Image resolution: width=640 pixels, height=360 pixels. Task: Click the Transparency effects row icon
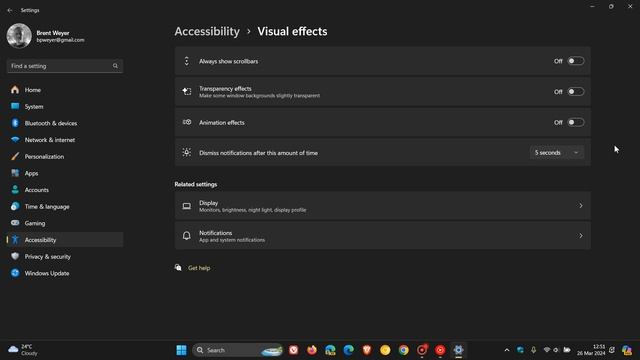coord(187,91)
